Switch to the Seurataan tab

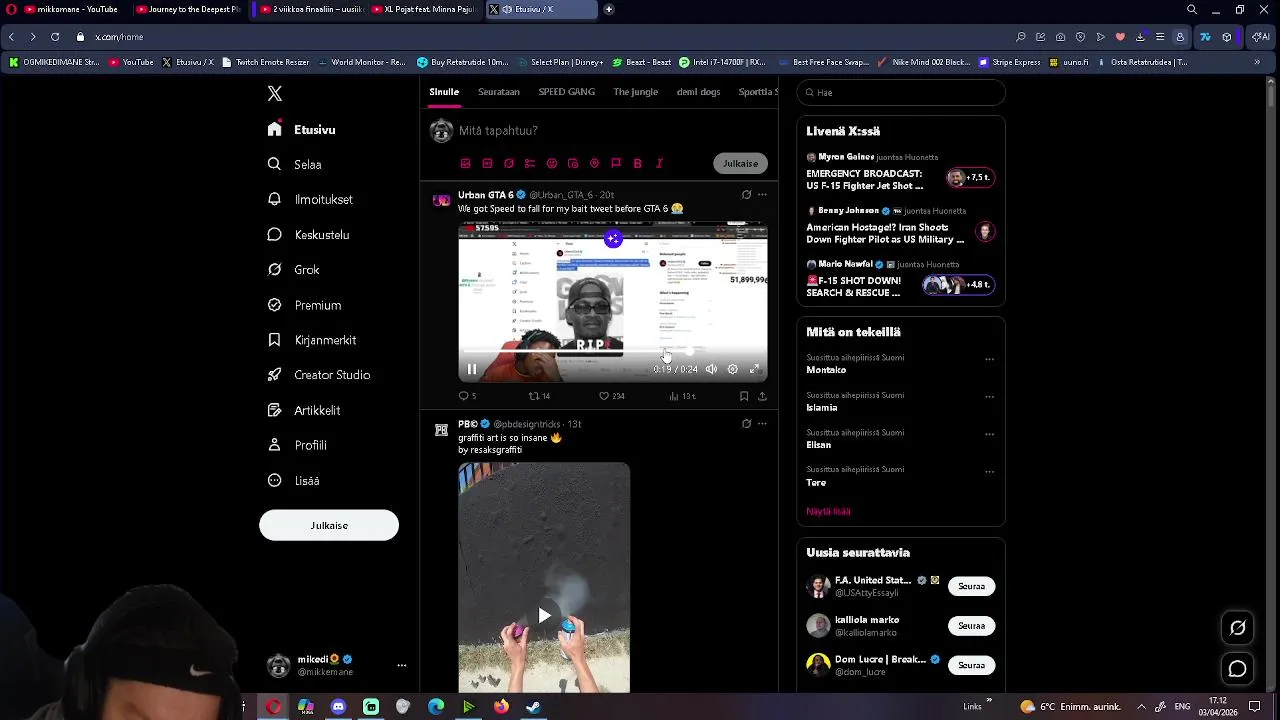click(x=499, y=92)
